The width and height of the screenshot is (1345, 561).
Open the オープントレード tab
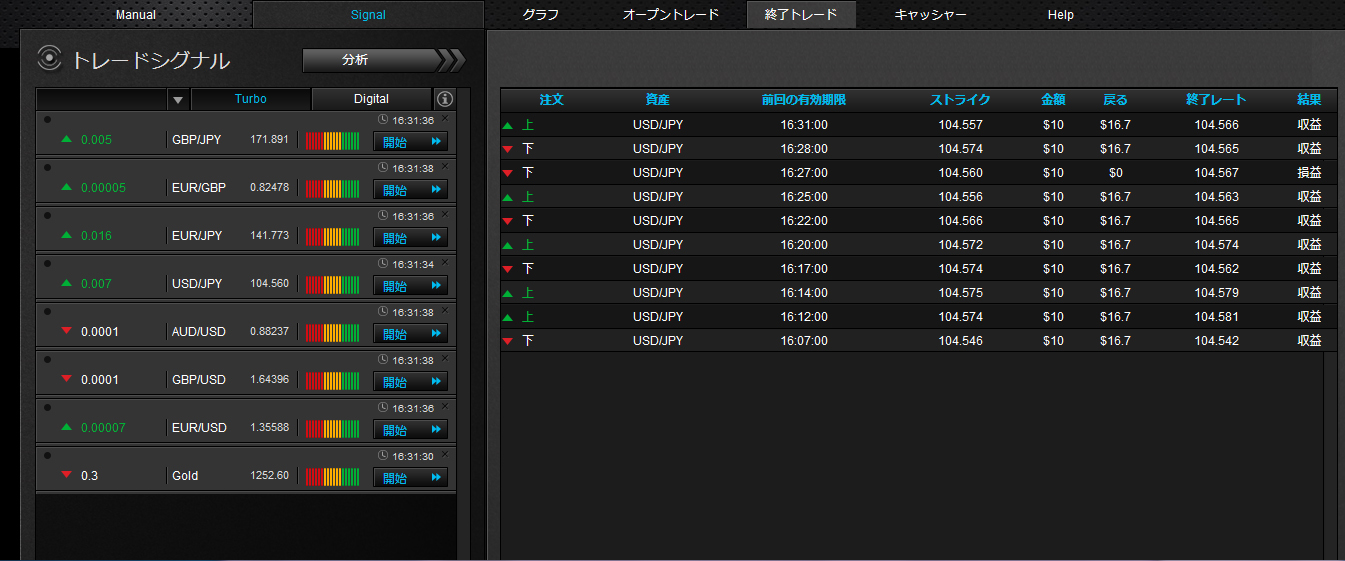click(671, 15)
